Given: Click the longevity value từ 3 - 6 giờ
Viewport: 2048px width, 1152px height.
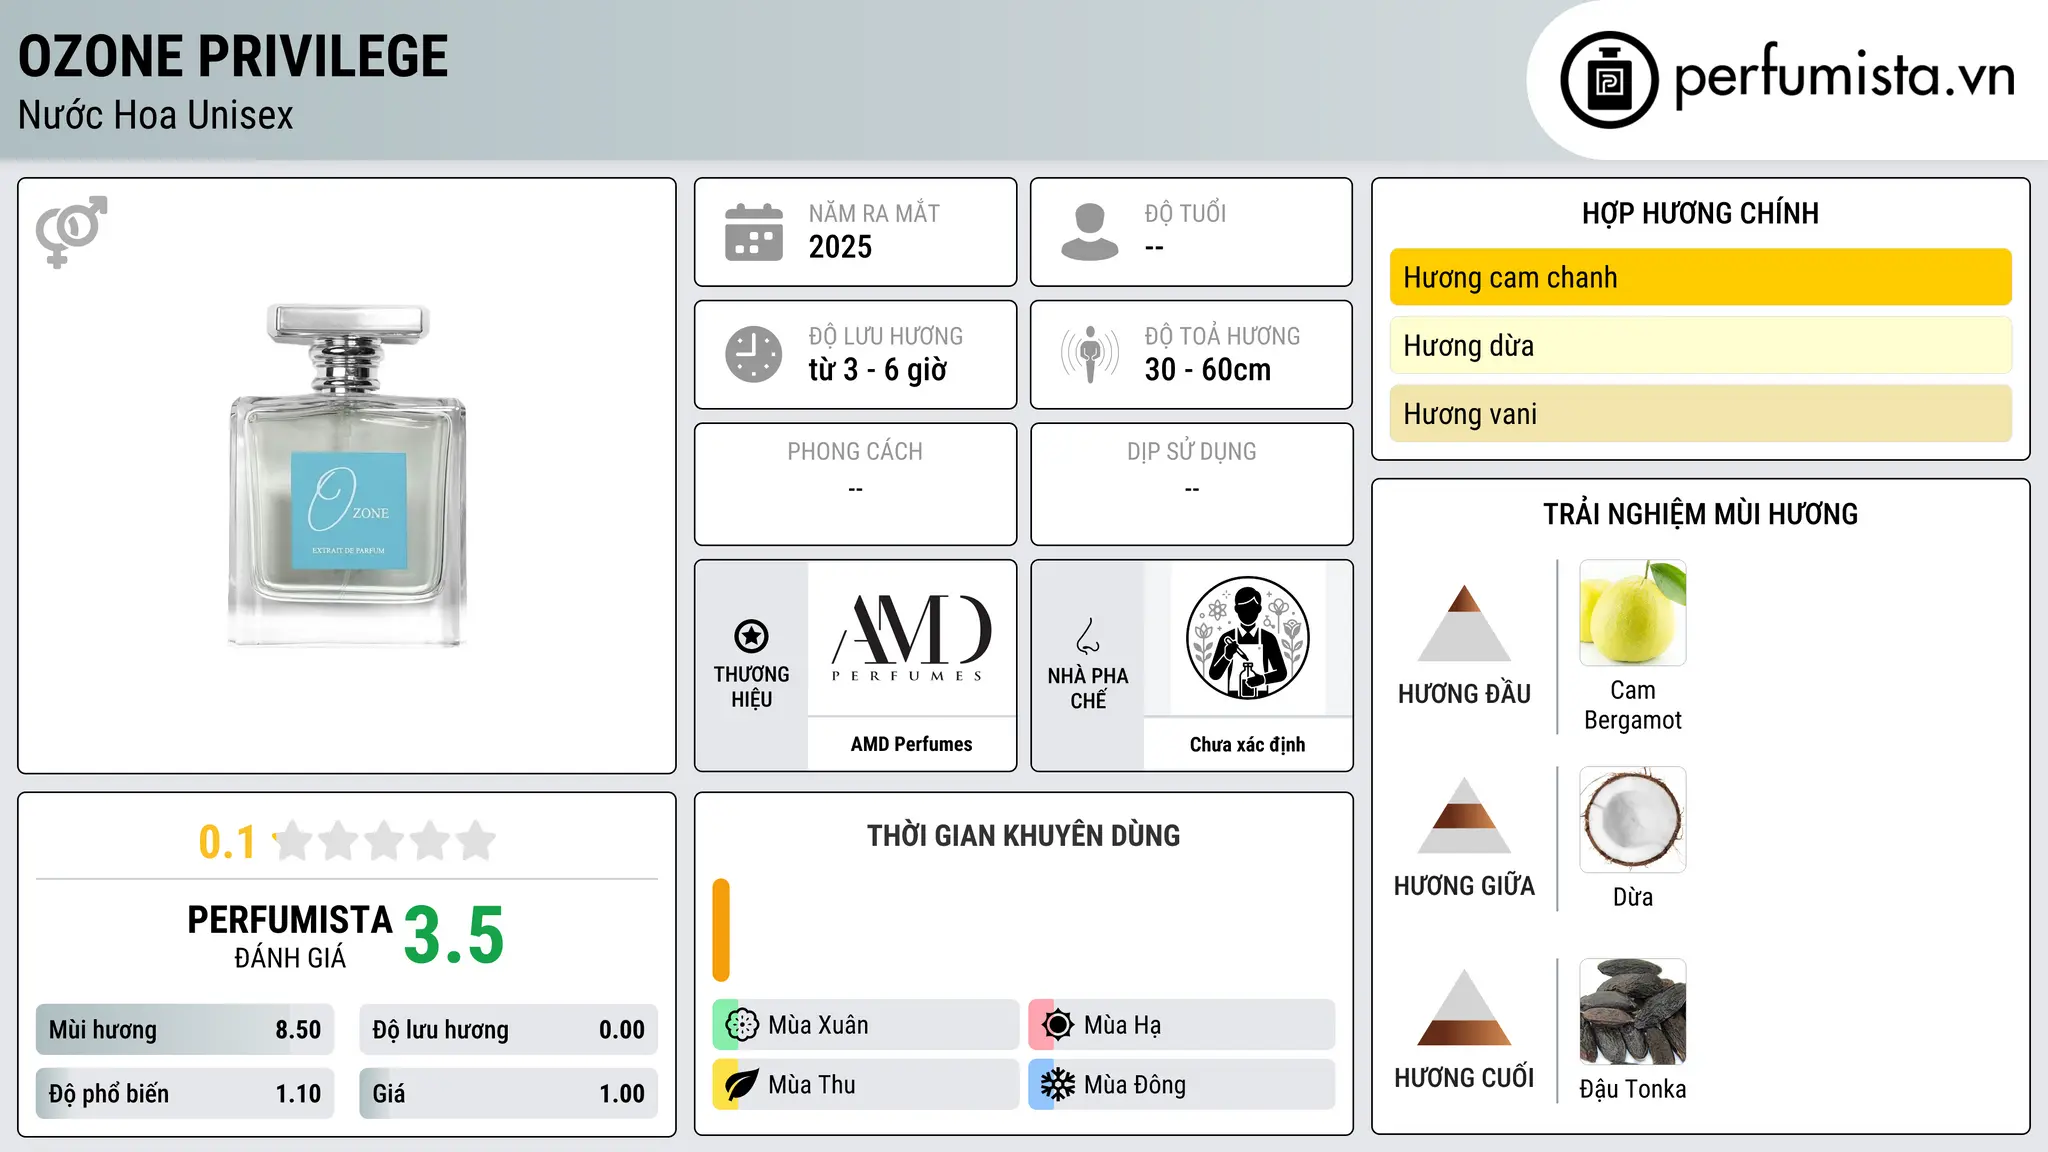Looking at the screenshot, I should pyautogui.click(x=877, y=370).
